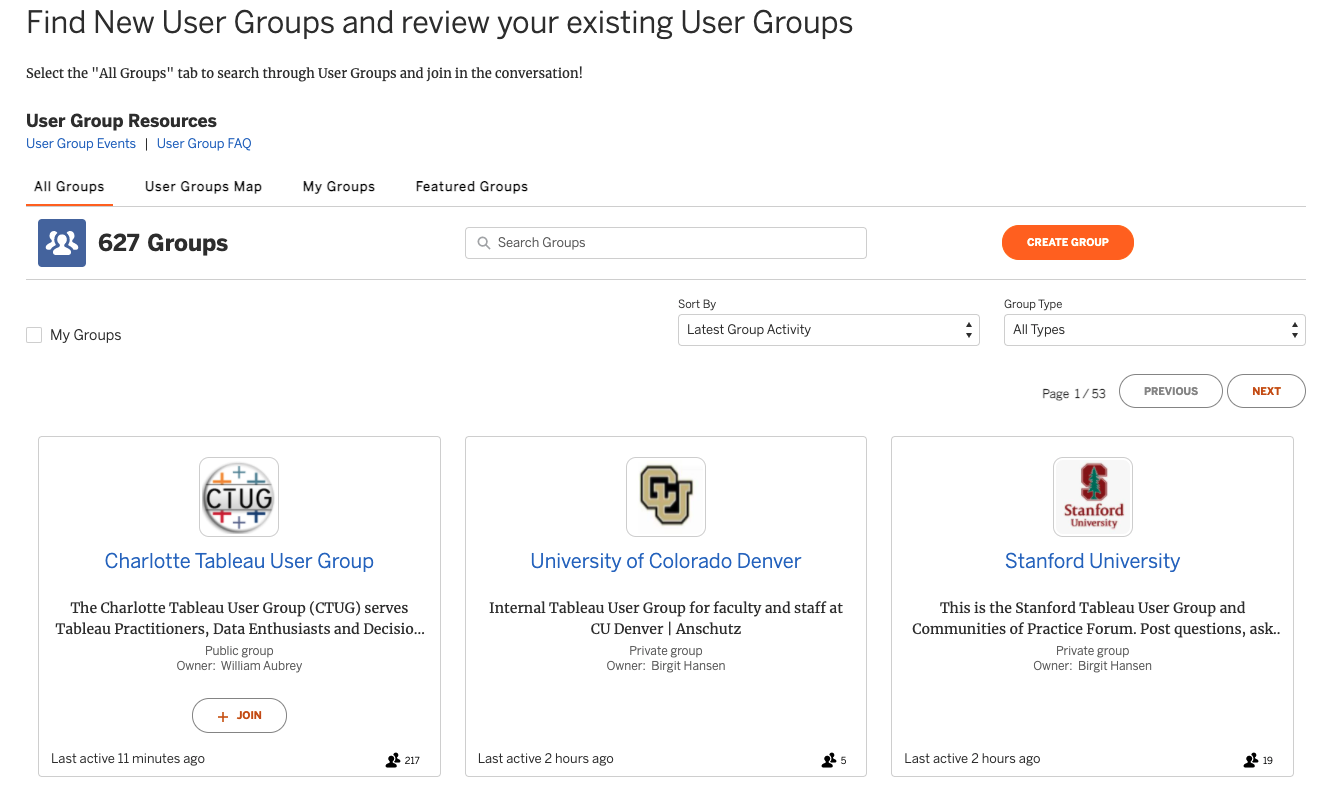This screenshot has width=1327, height=795.
Task: Advance to the next page of groups
Action: point(1266,390)
